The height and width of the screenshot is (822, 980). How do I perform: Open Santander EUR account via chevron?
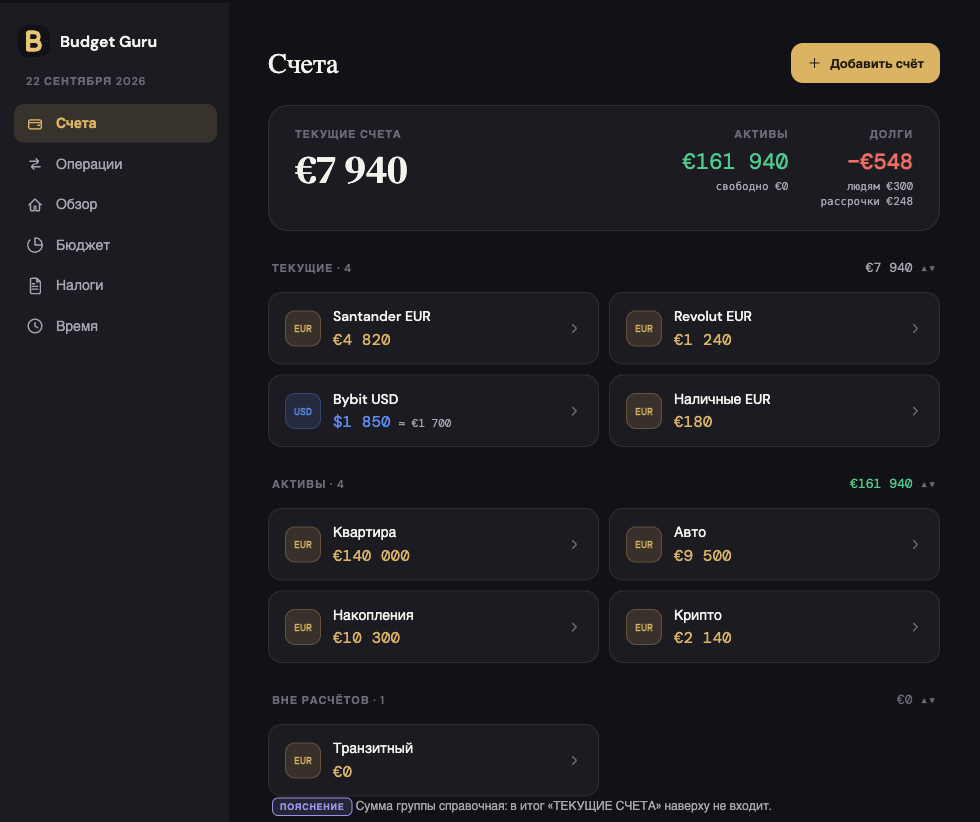tap(574, 328)
